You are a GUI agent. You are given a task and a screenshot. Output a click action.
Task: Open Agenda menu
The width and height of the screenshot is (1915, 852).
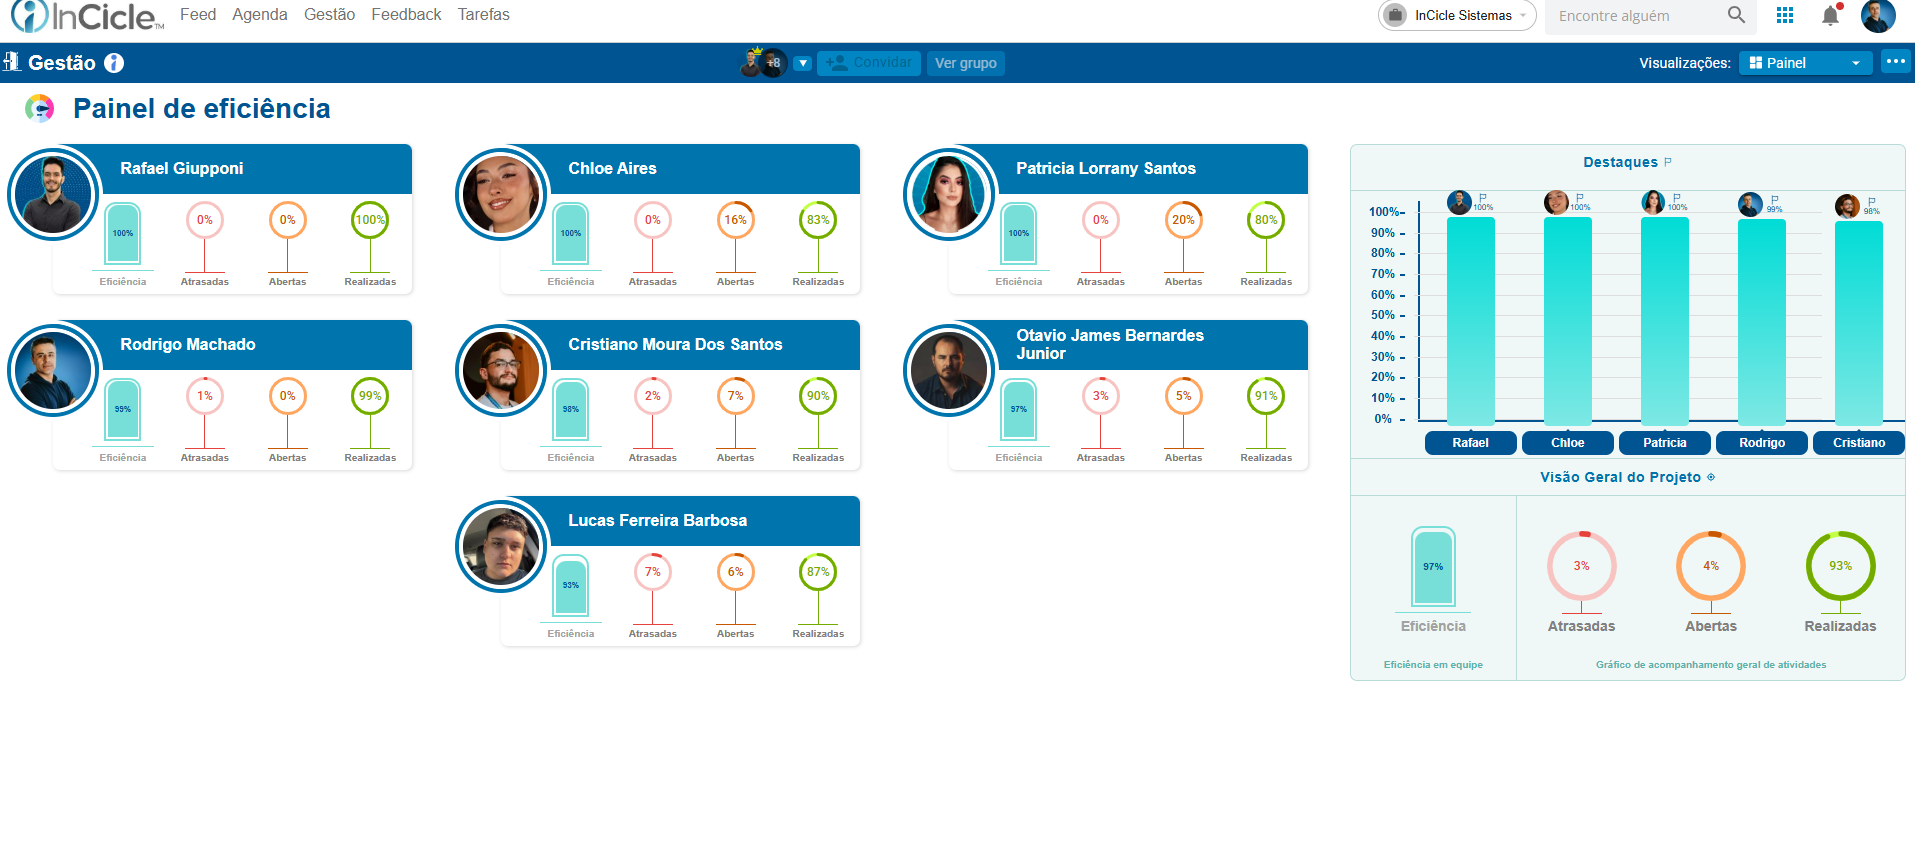pyautogui.click(x=260, y=14)
